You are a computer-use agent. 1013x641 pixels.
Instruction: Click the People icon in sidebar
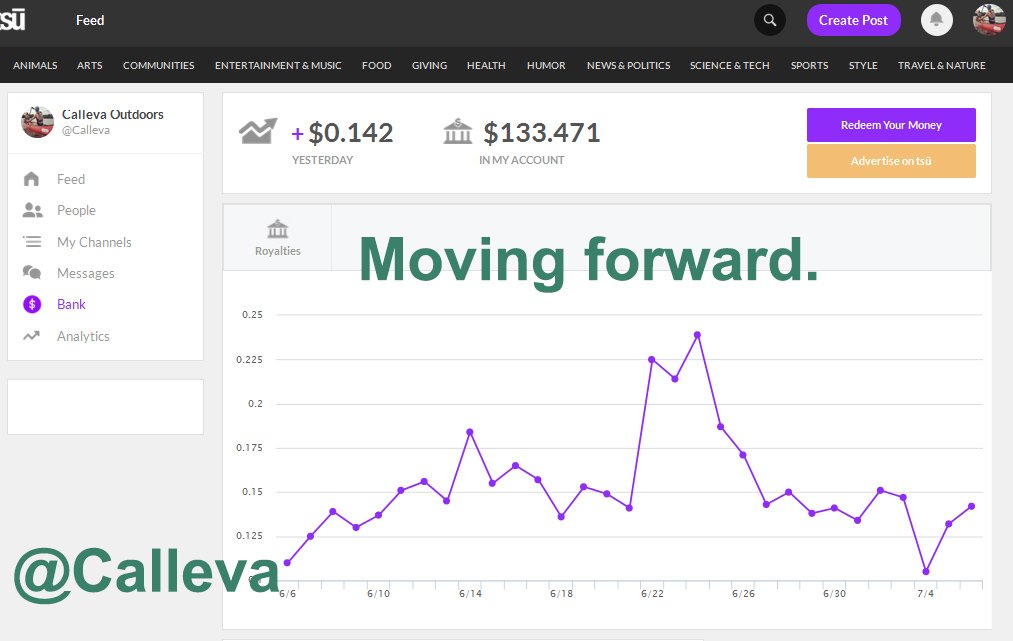click(x=32, y=210)
